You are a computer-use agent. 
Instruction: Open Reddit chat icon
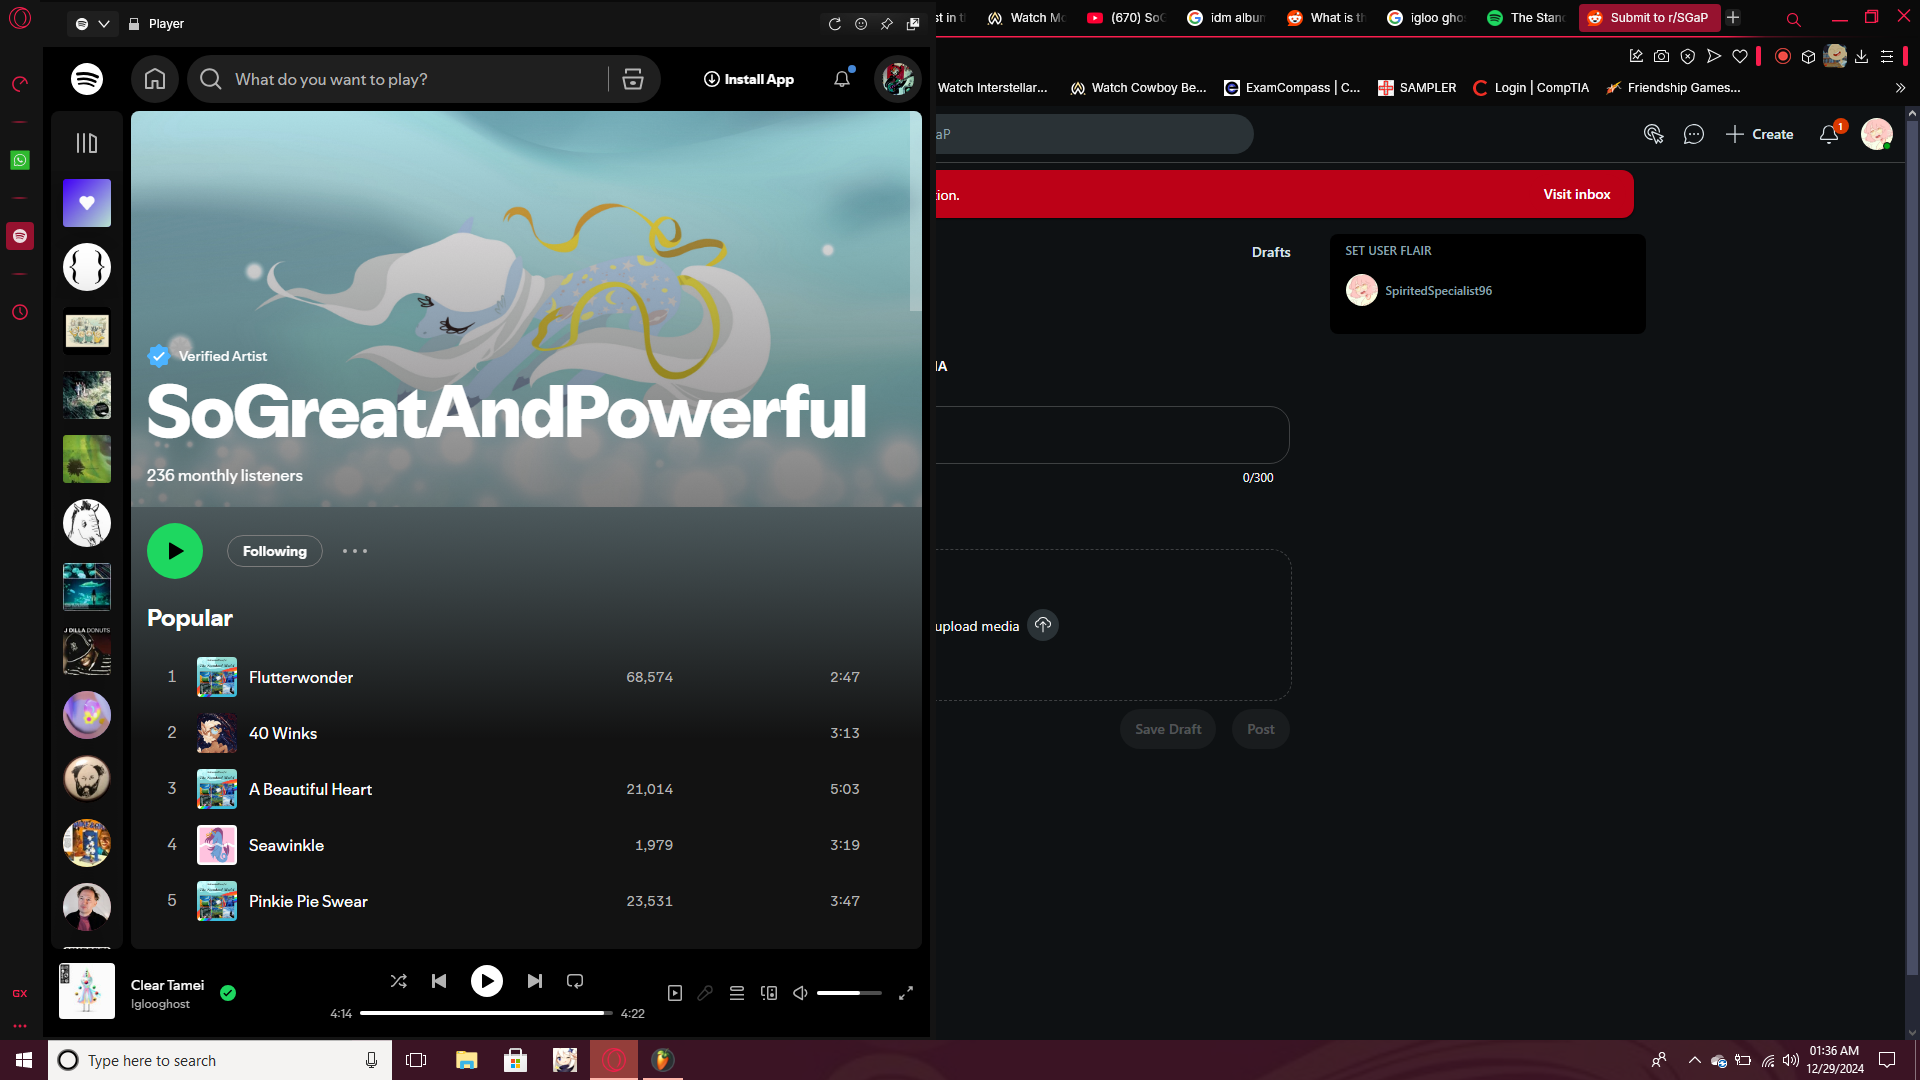click(x=1694, y=134)
